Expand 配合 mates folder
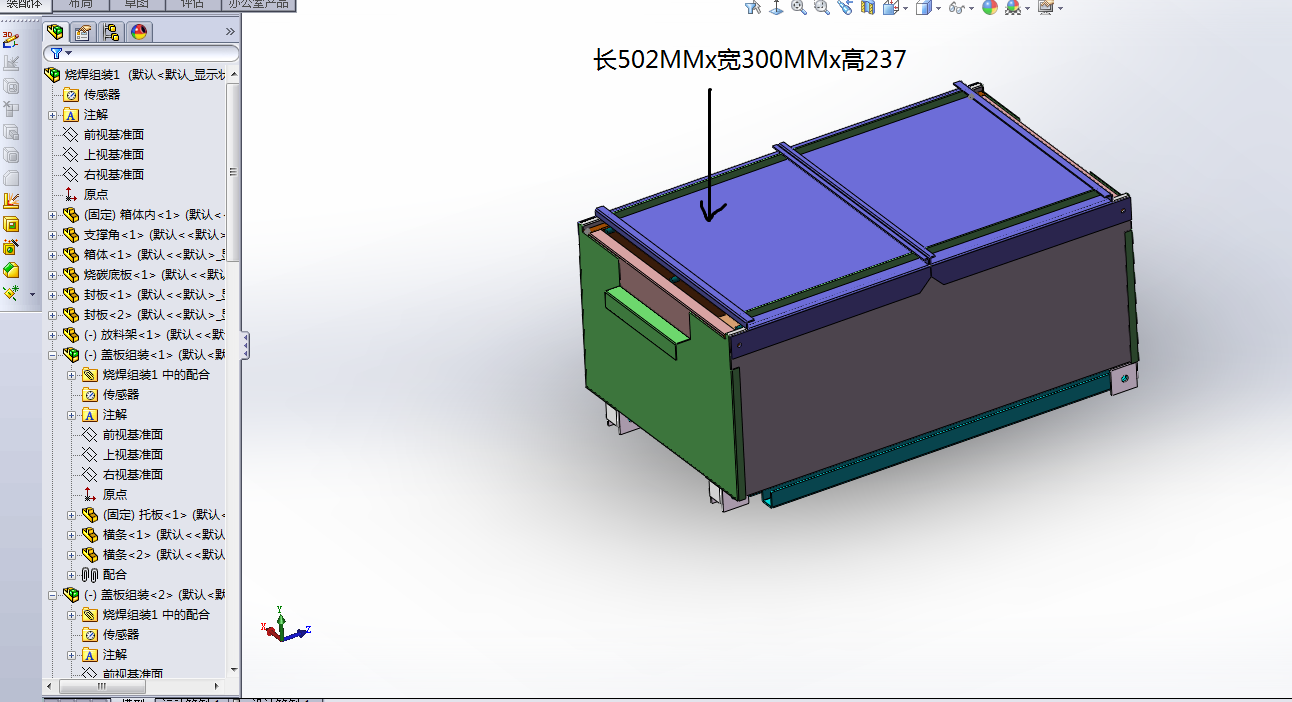Image resolution: width=1292 pixels, height=702 pixels. (x=72, y=575)
